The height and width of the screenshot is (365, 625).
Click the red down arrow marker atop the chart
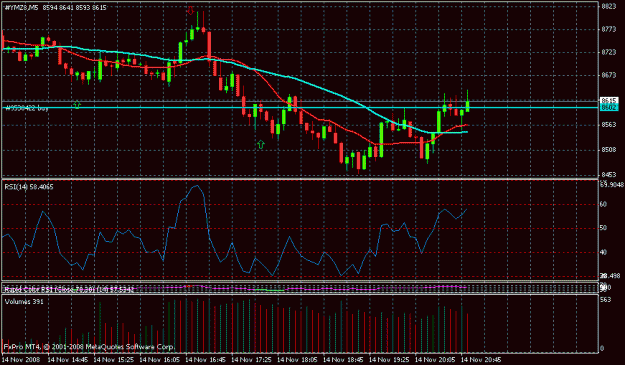pos(191,10)
